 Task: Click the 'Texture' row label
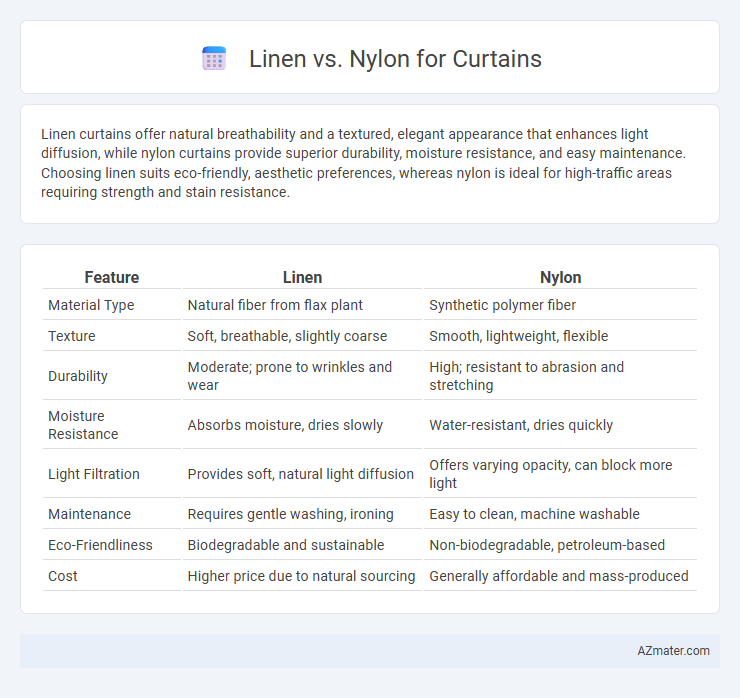72,336
